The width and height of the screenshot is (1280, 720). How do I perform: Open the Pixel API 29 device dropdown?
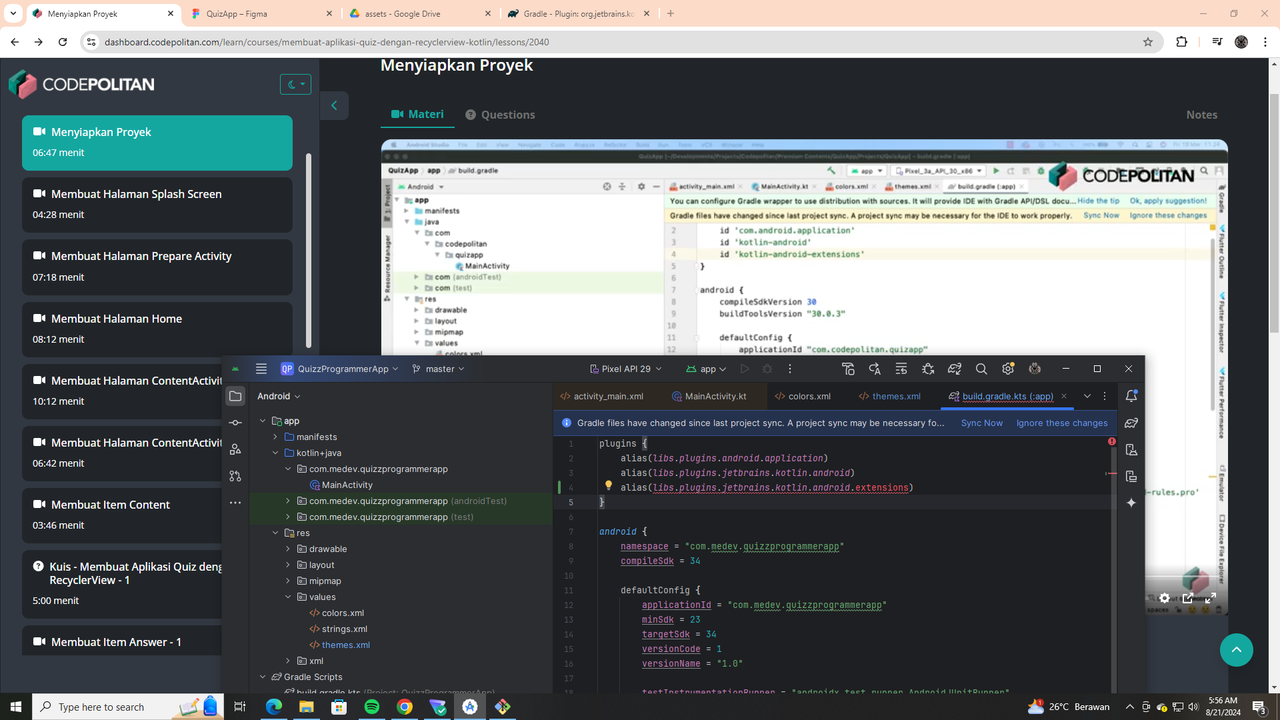[626, 369]
